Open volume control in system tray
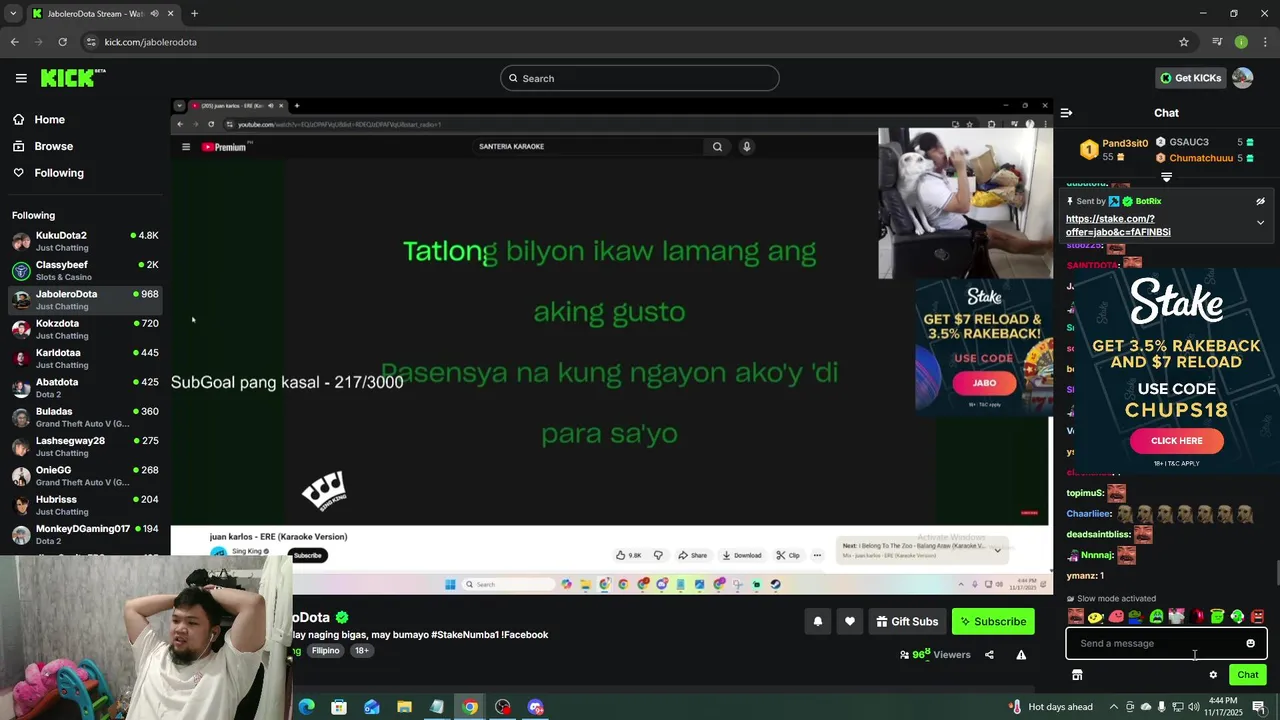Viewport: 1280px width, 720px height. click(1193, 707)
